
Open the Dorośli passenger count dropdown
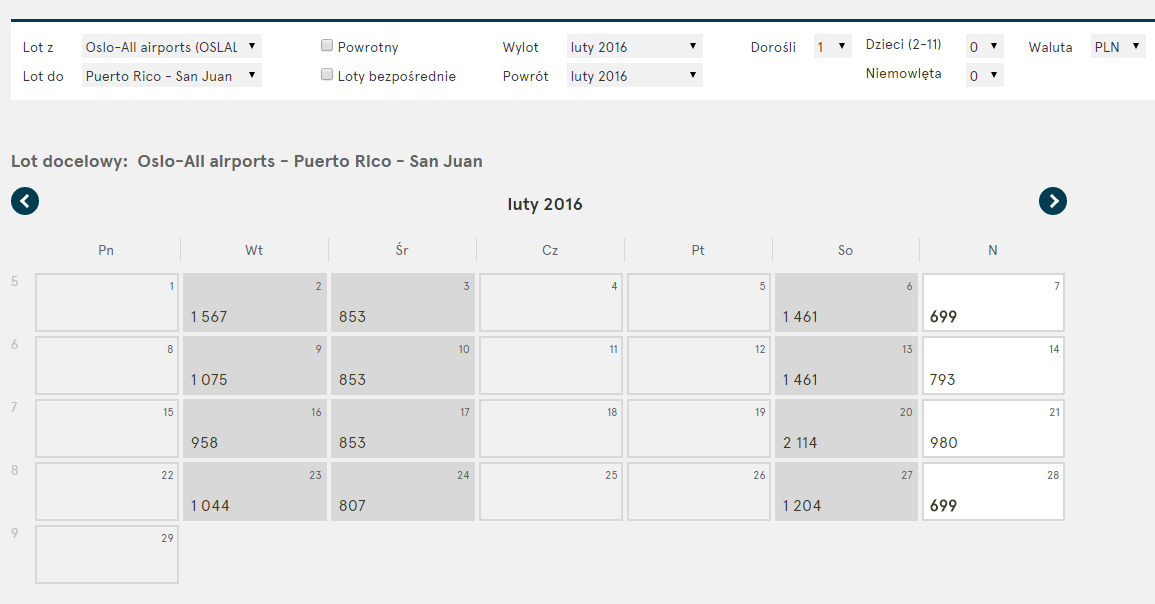tap(832, 46)
